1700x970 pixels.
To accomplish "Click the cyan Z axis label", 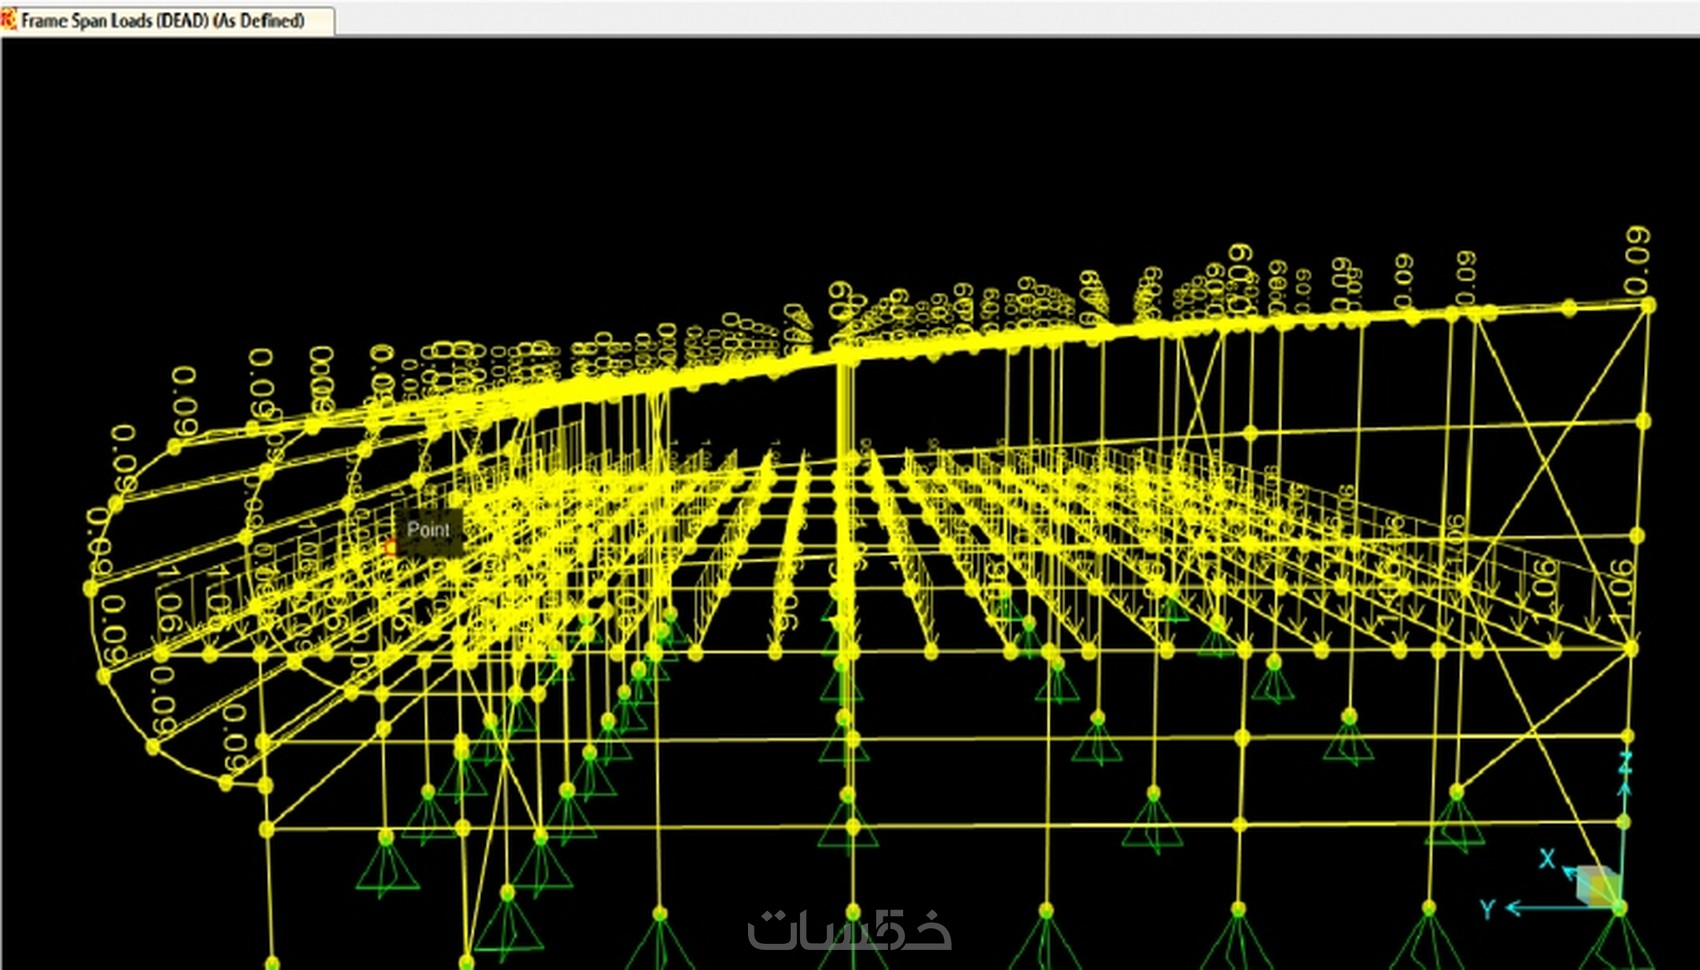I will point(1625,763).
